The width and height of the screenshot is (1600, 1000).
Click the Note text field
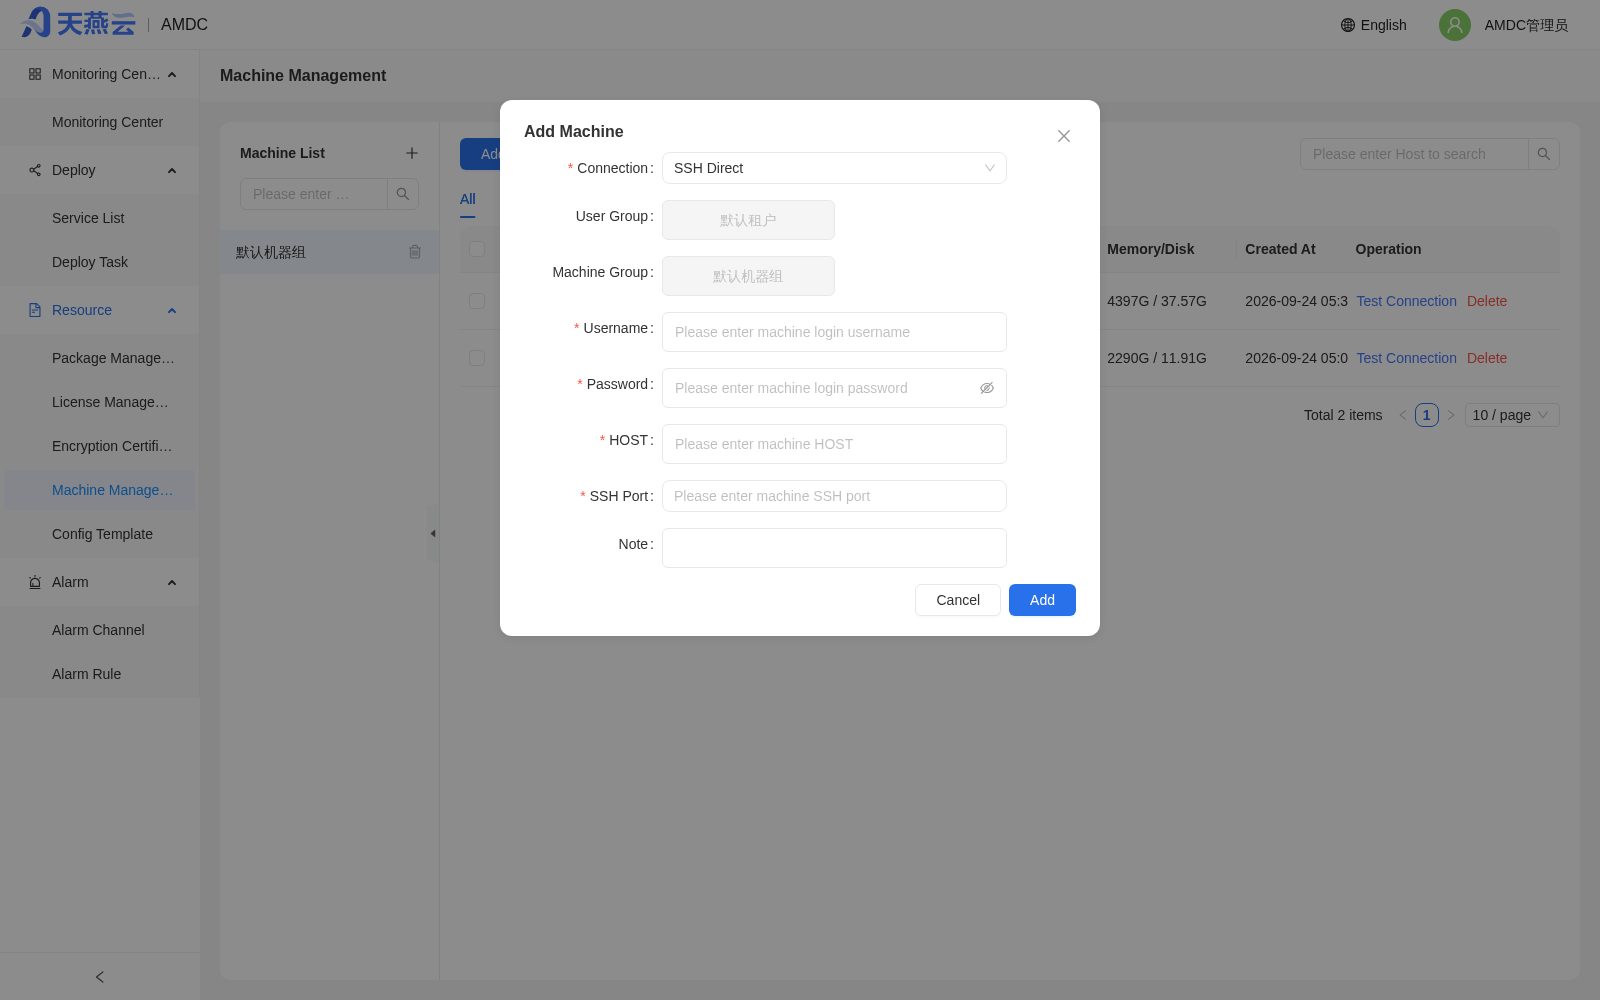click(834, 548)
